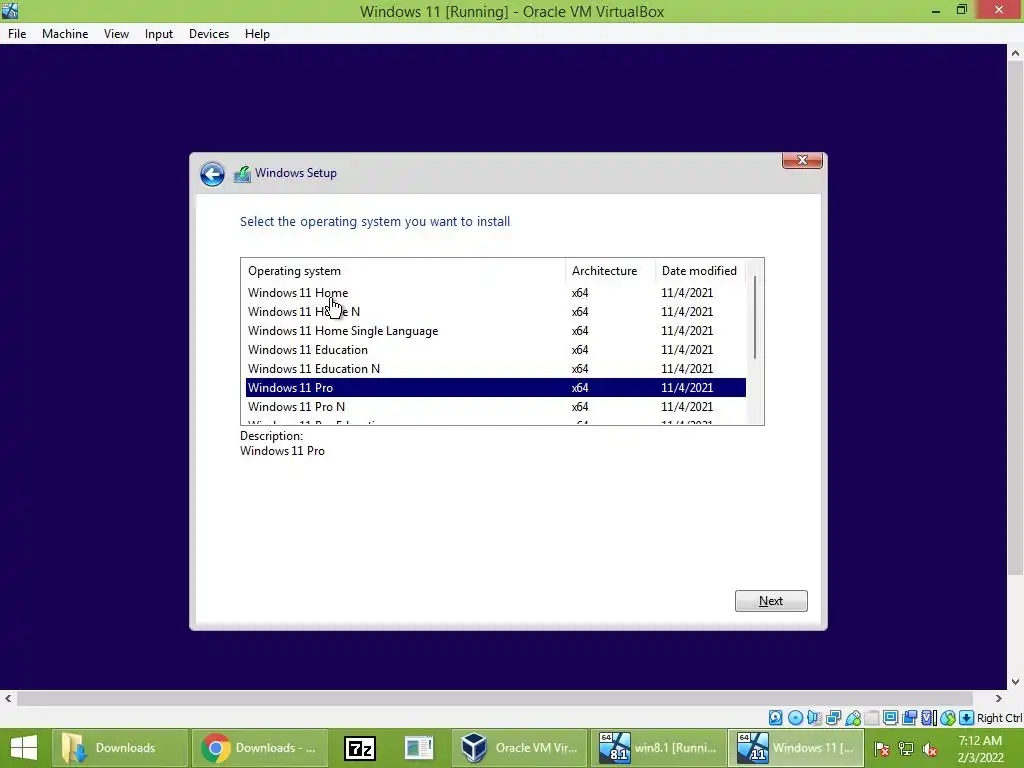The height and width of the screenshot is (768, 1024).
Task: Click the Next button
Action: tap(771, 601)
